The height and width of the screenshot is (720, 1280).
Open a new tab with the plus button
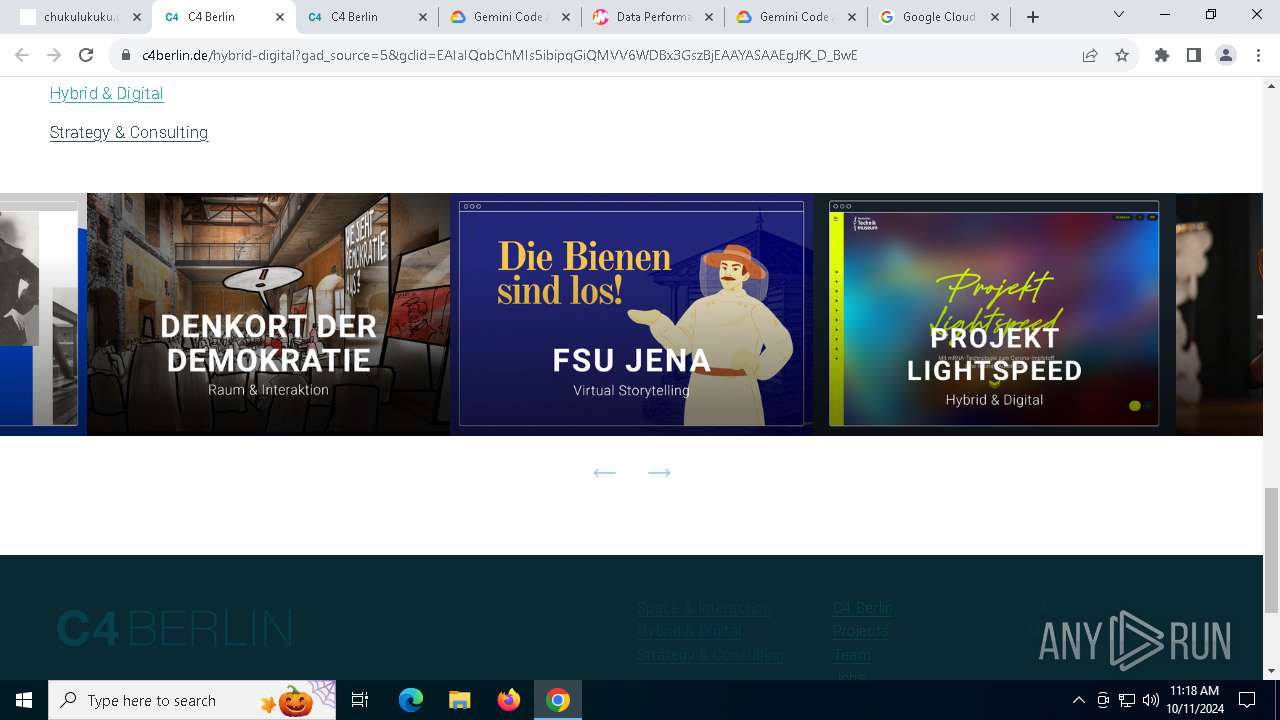(x=1033, y=17)
